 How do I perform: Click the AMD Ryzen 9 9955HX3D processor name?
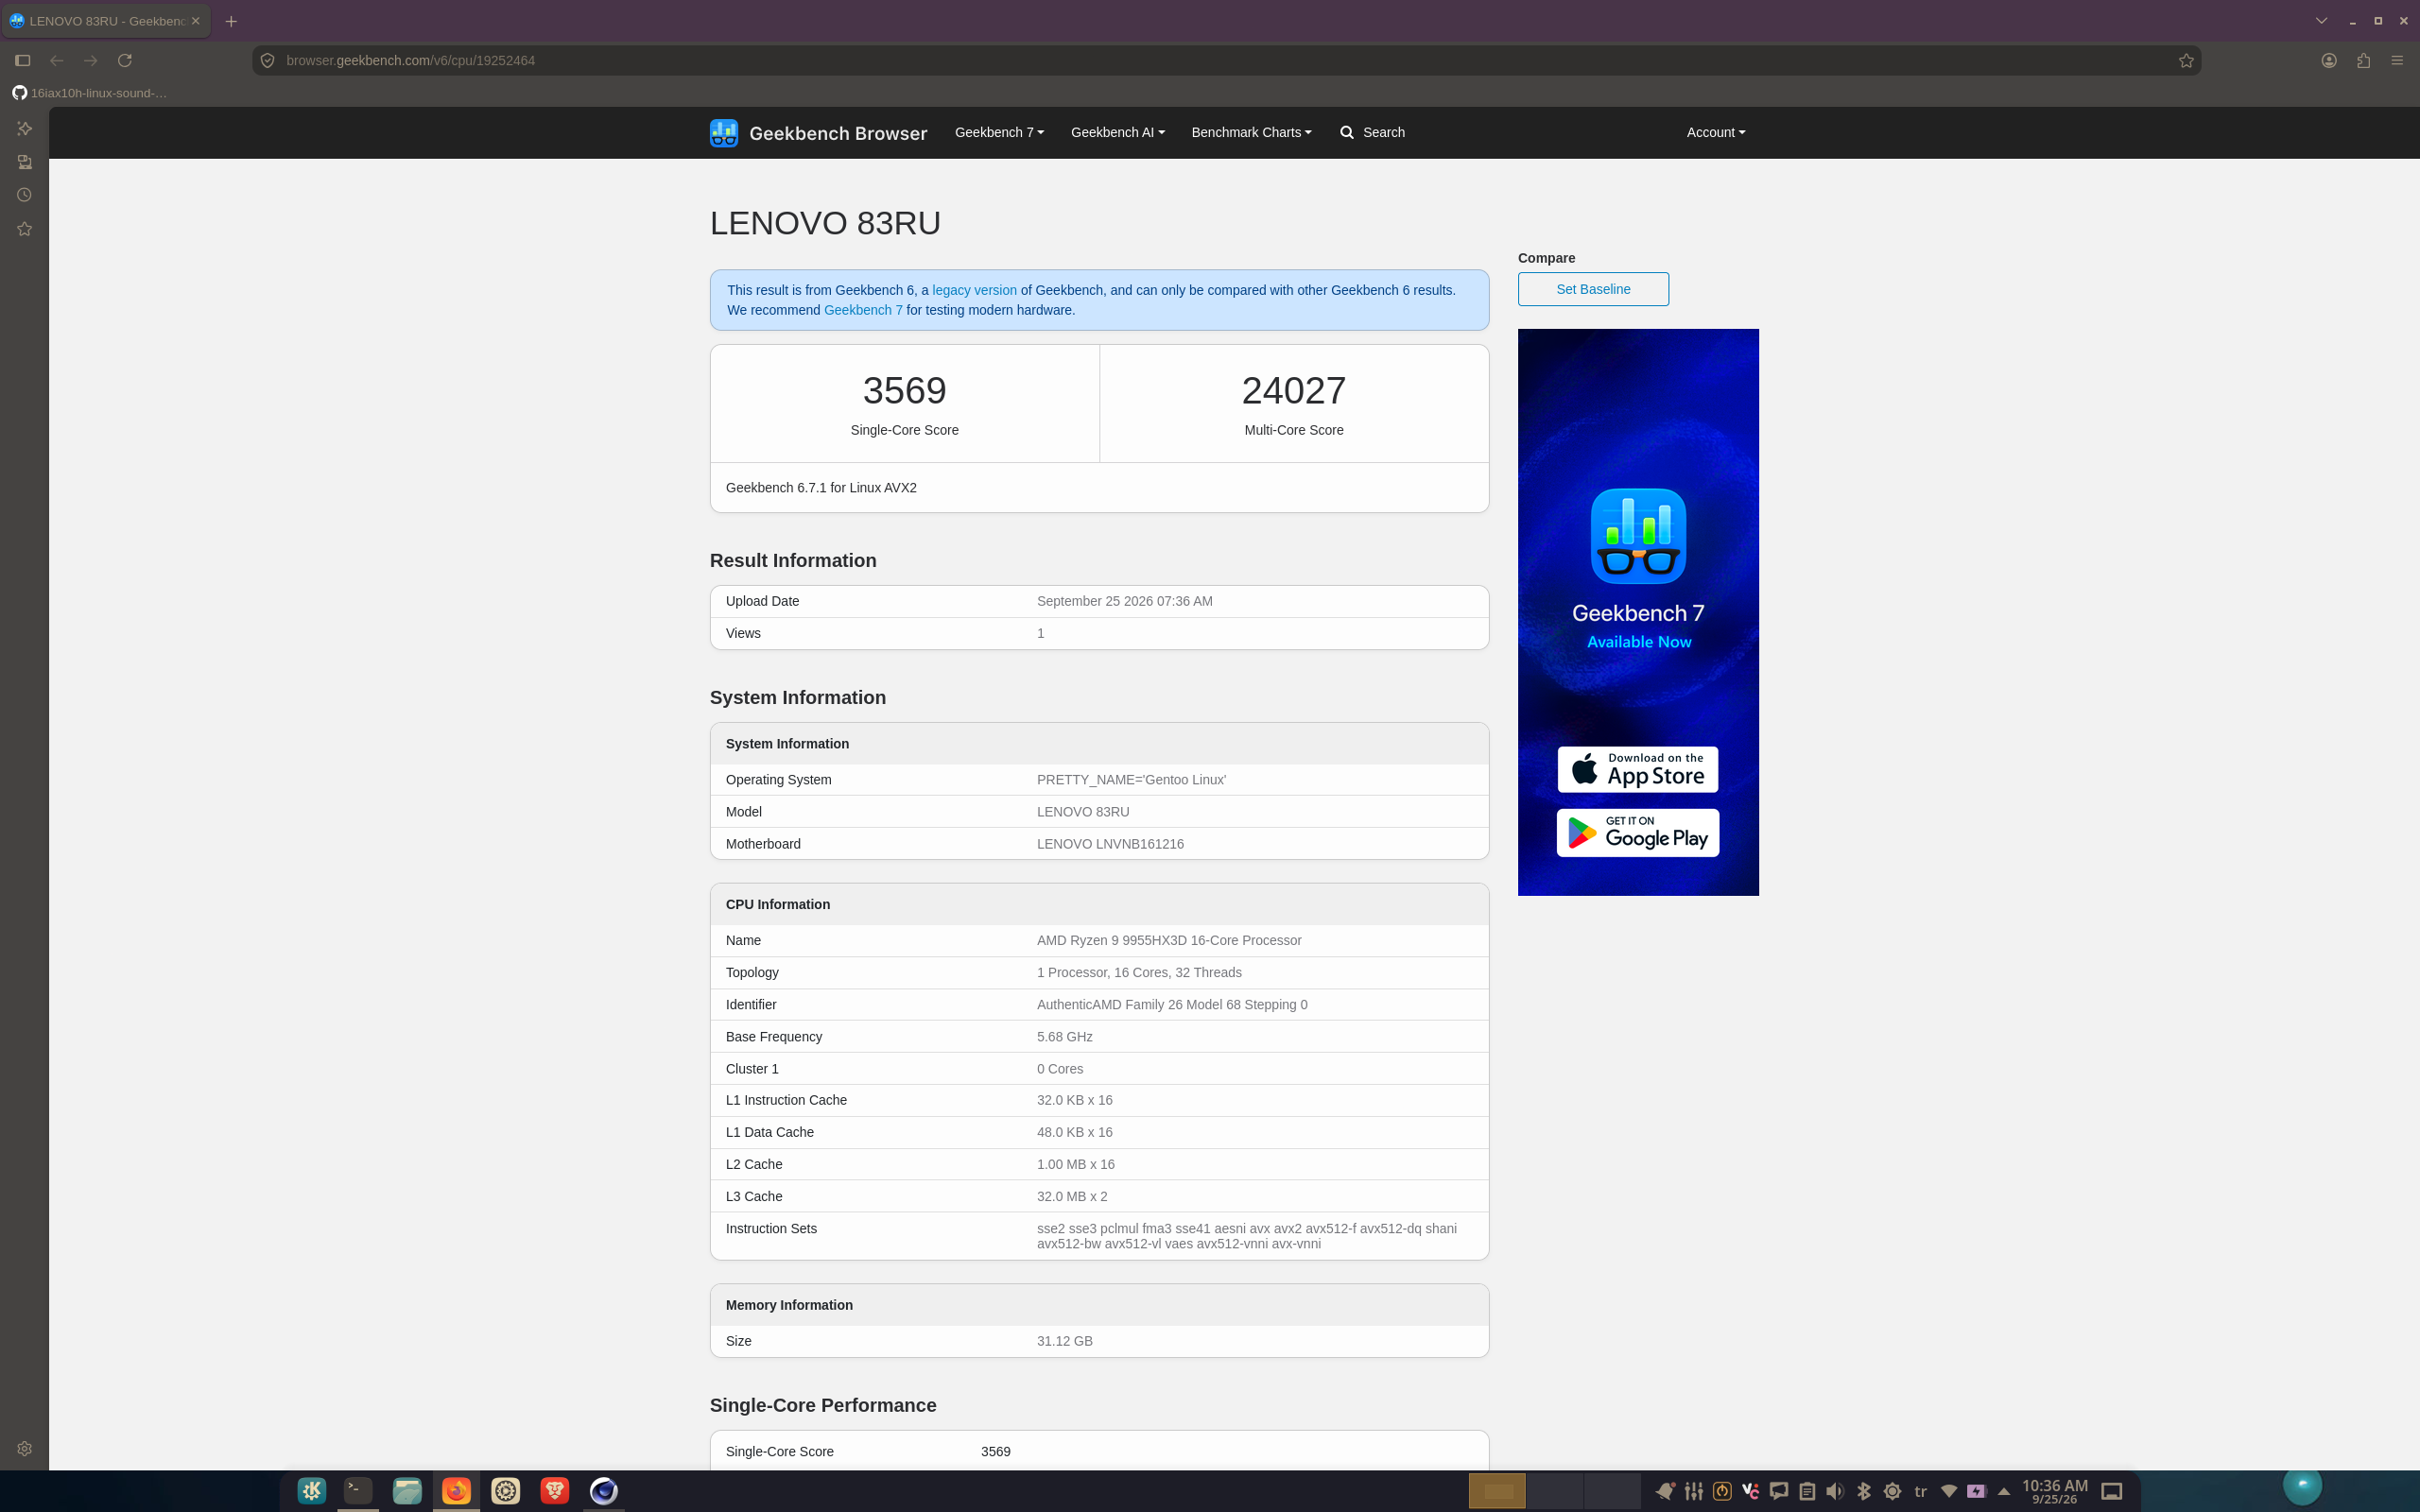click(x=1169, y=940)
